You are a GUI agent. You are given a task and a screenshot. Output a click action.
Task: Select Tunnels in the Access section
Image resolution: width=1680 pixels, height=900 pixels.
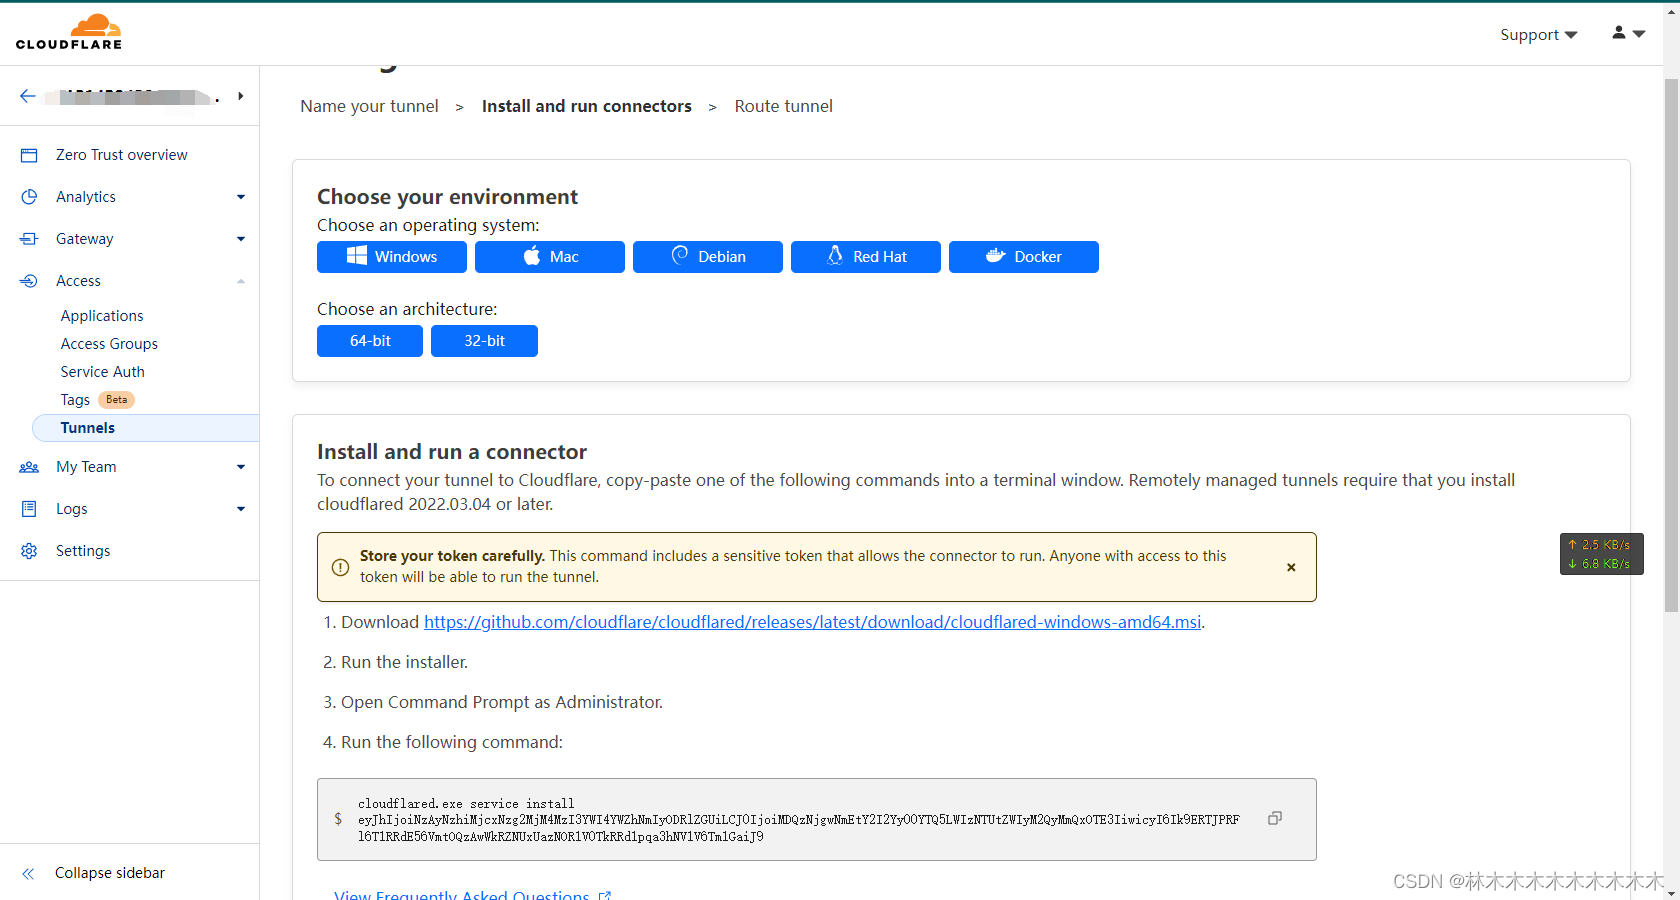pyautogui.click(x=87, y=427)
